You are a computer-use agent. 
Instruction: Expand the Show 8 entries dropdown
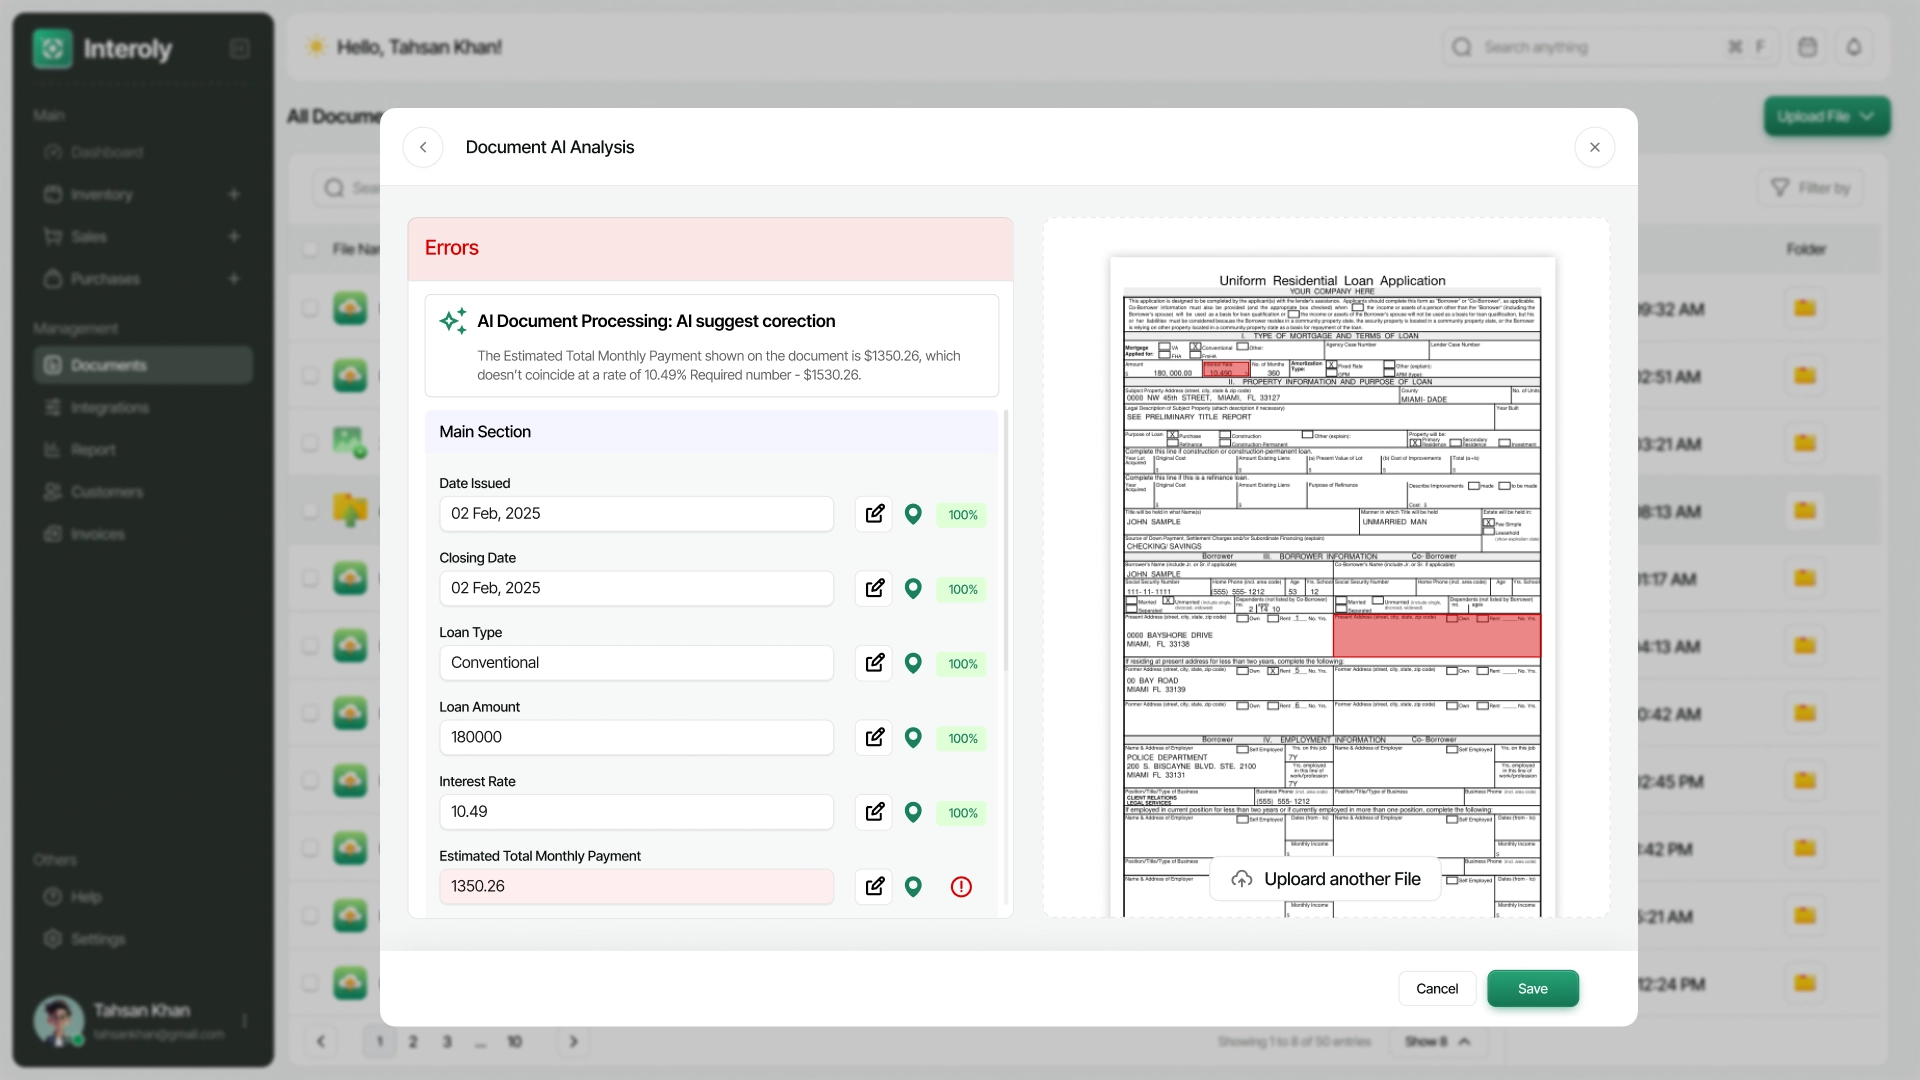click(x=1438, y=1041)
